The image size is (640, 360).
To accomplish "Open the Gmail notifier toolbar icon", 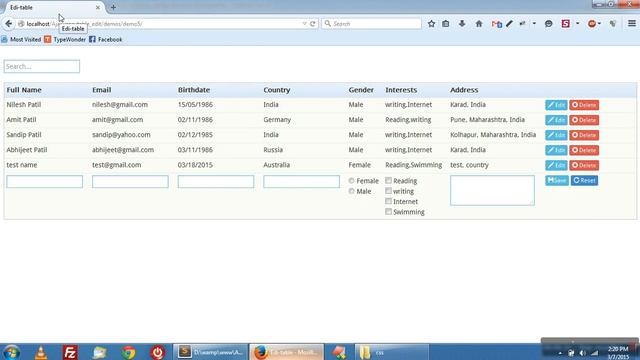I will pos(496,24).
